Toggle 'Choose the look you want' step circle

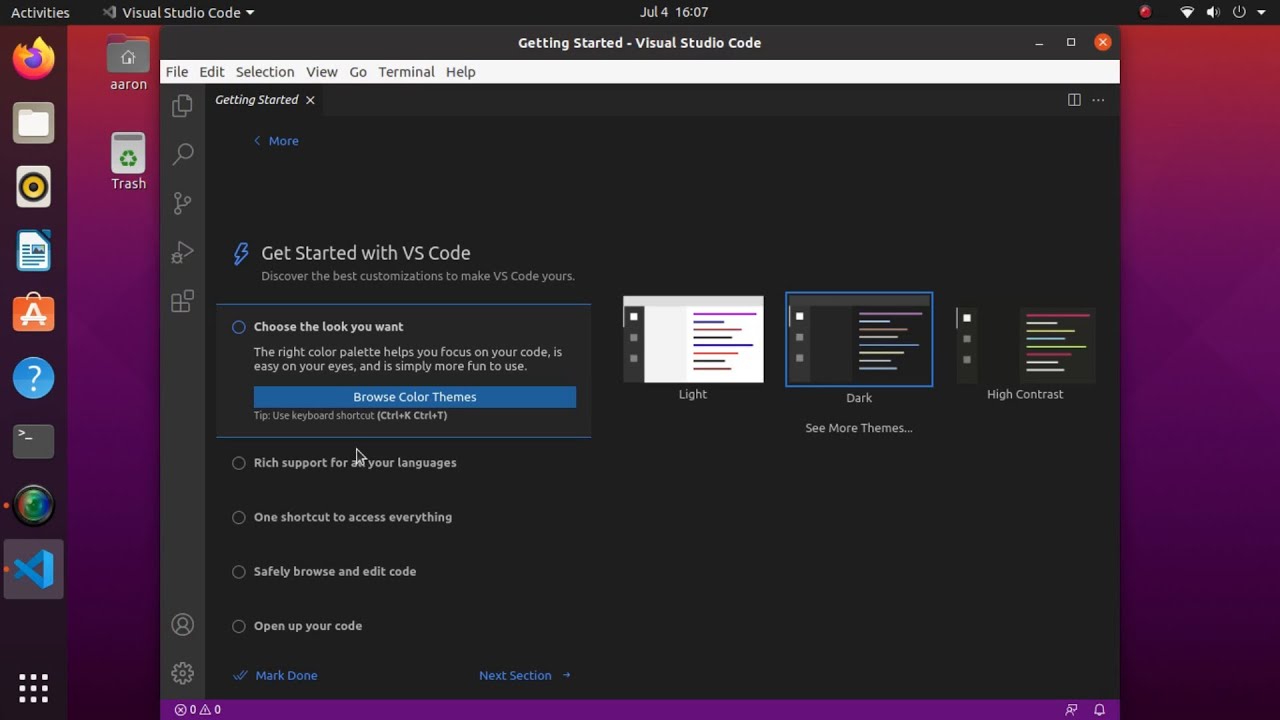(x=239, y=327)
